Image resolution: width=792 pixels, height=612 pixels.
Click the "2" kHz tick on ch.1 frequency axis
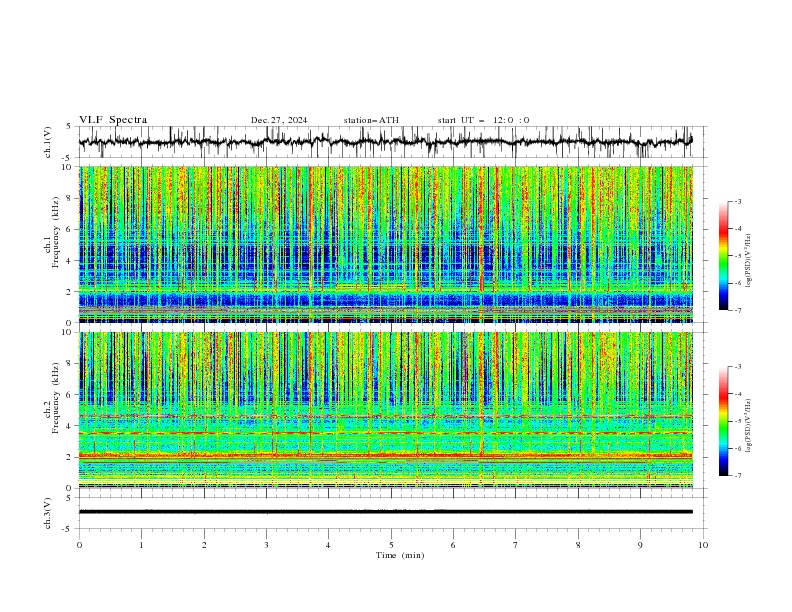tap(70, 292)
